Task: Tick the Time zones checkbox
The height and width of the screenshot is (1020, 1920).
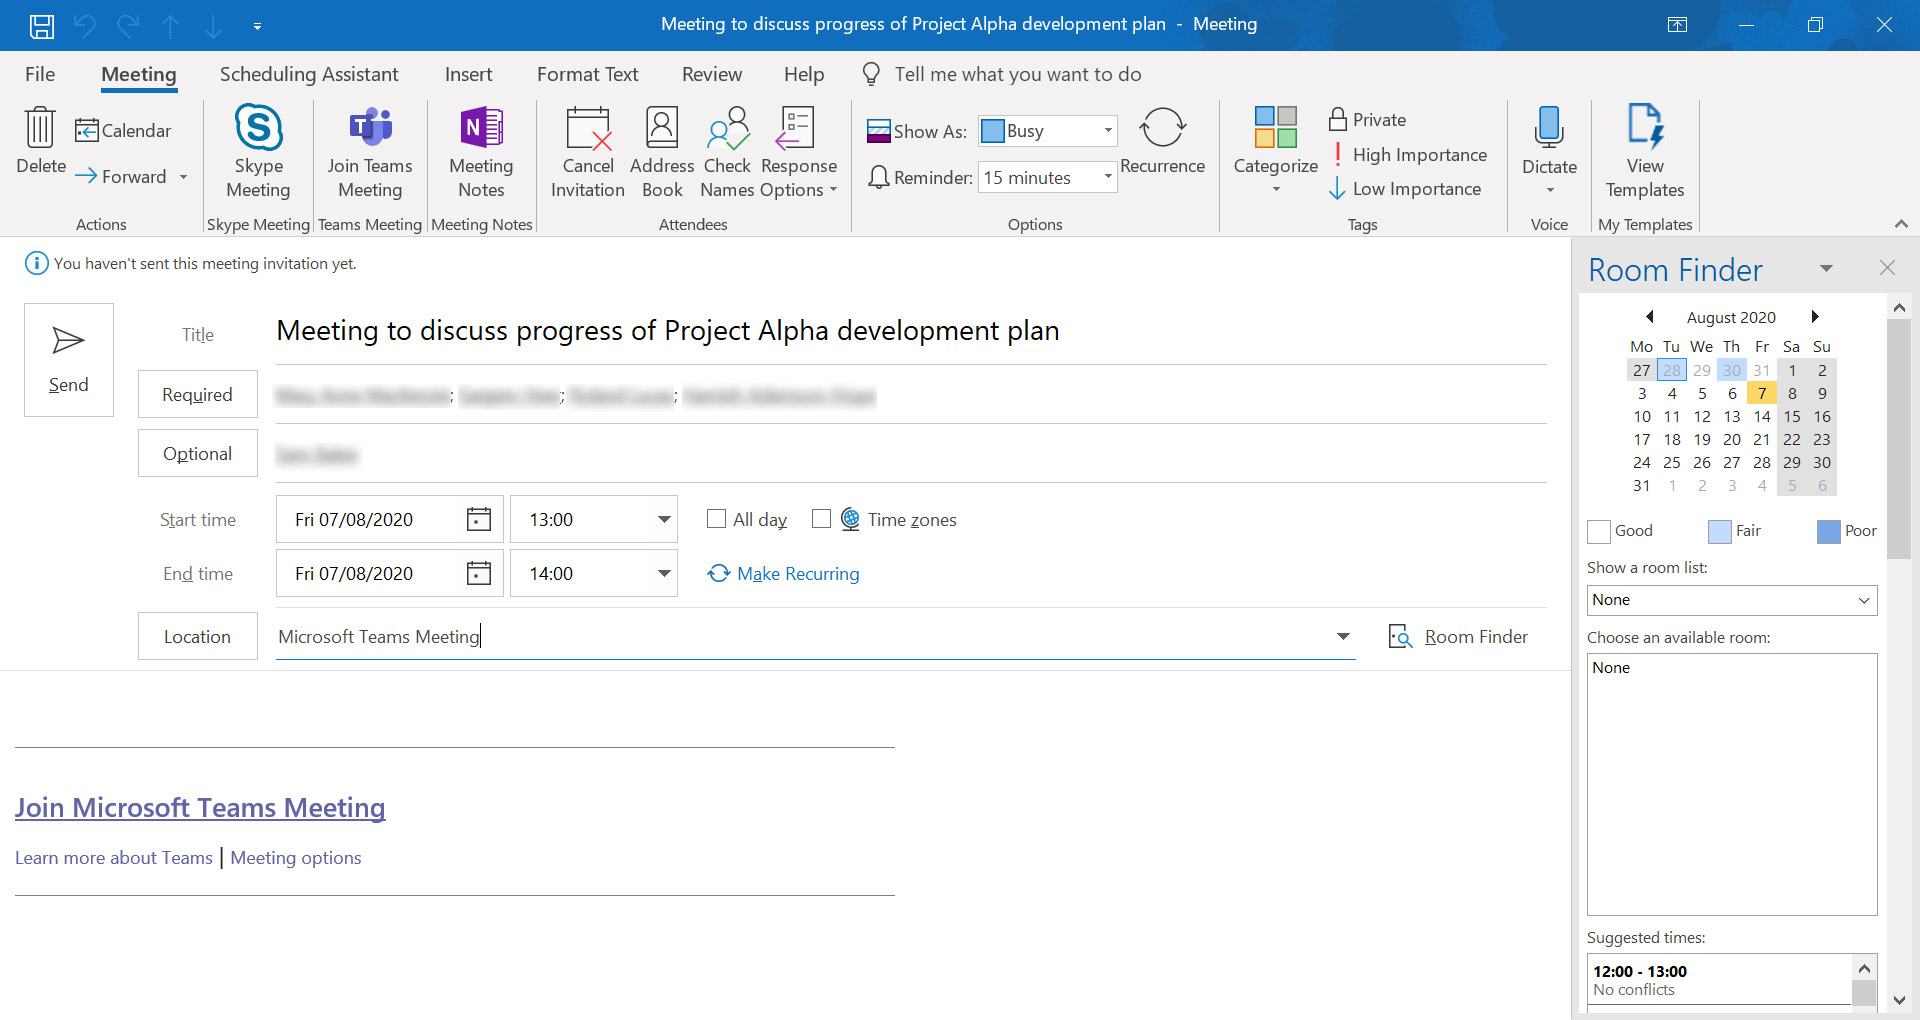Action: coord(822,519)
